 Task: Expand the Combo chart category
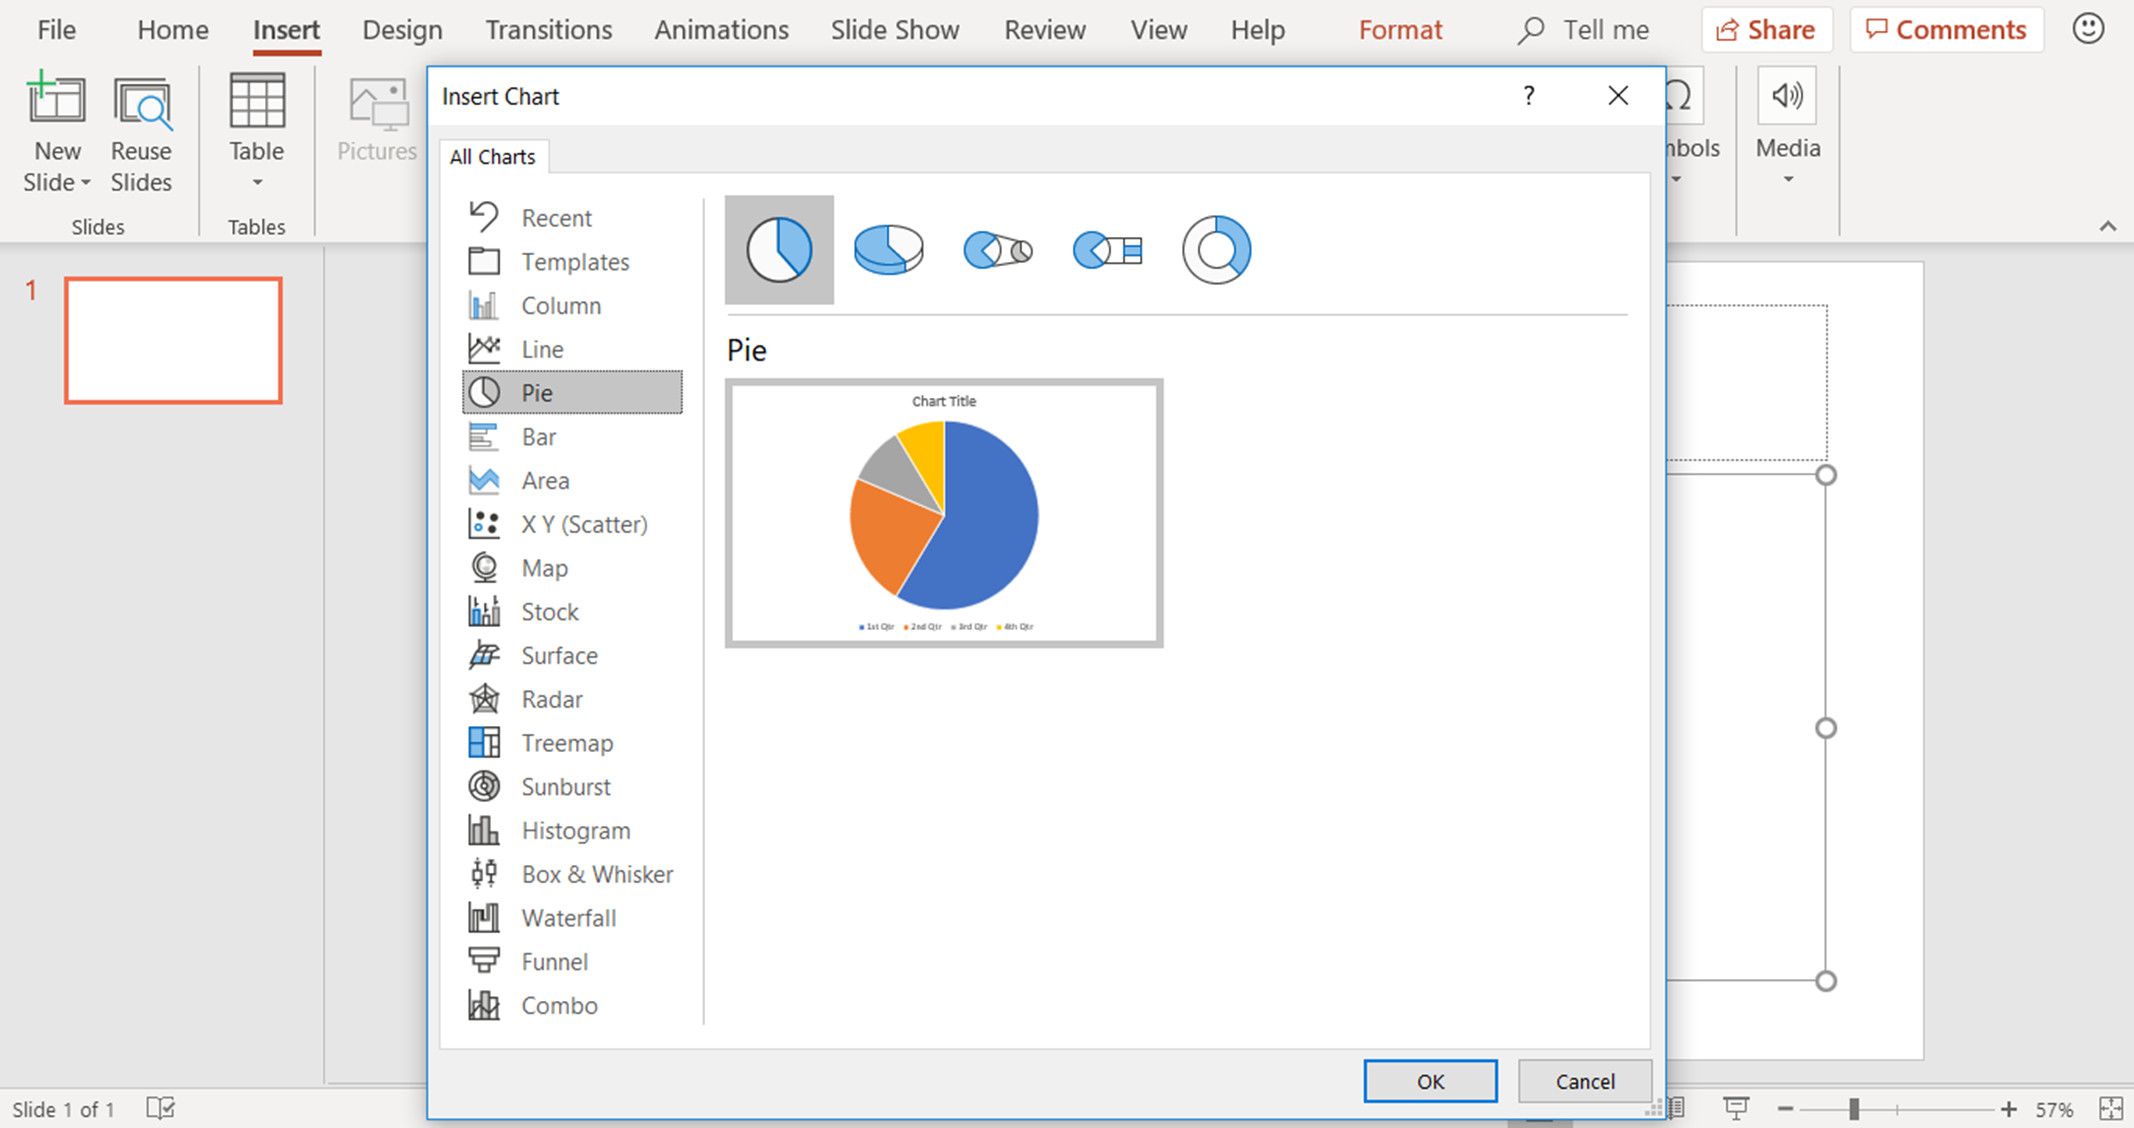[x=557, y=1005]
